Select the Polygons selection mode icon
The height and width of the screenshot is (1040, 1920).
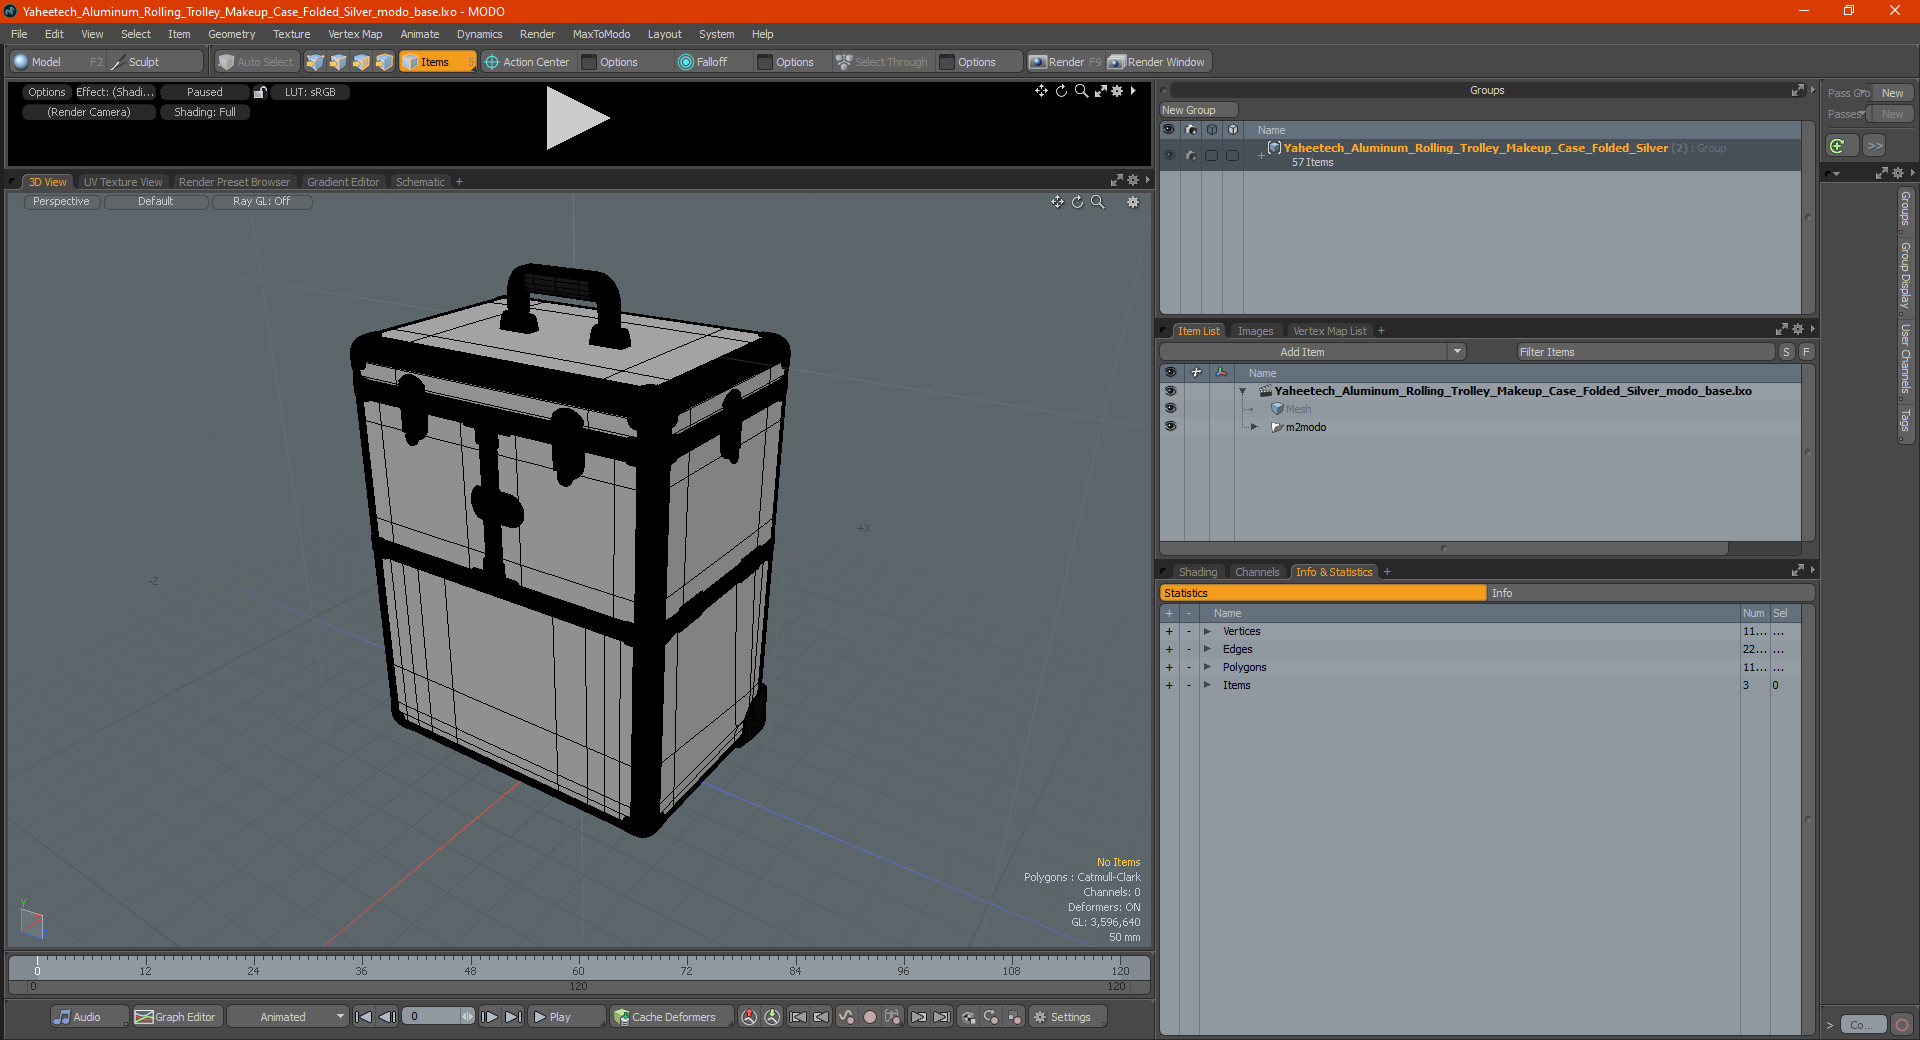pyautogui.click(x=361, y=62)
